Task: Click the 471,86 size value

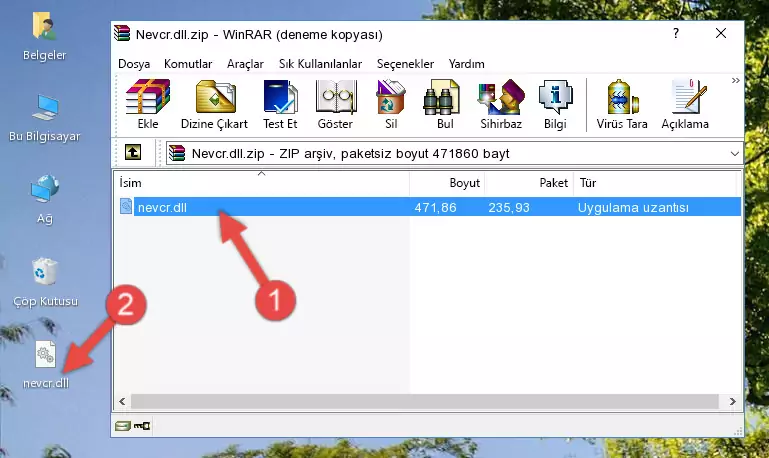Action: point(436,207)
